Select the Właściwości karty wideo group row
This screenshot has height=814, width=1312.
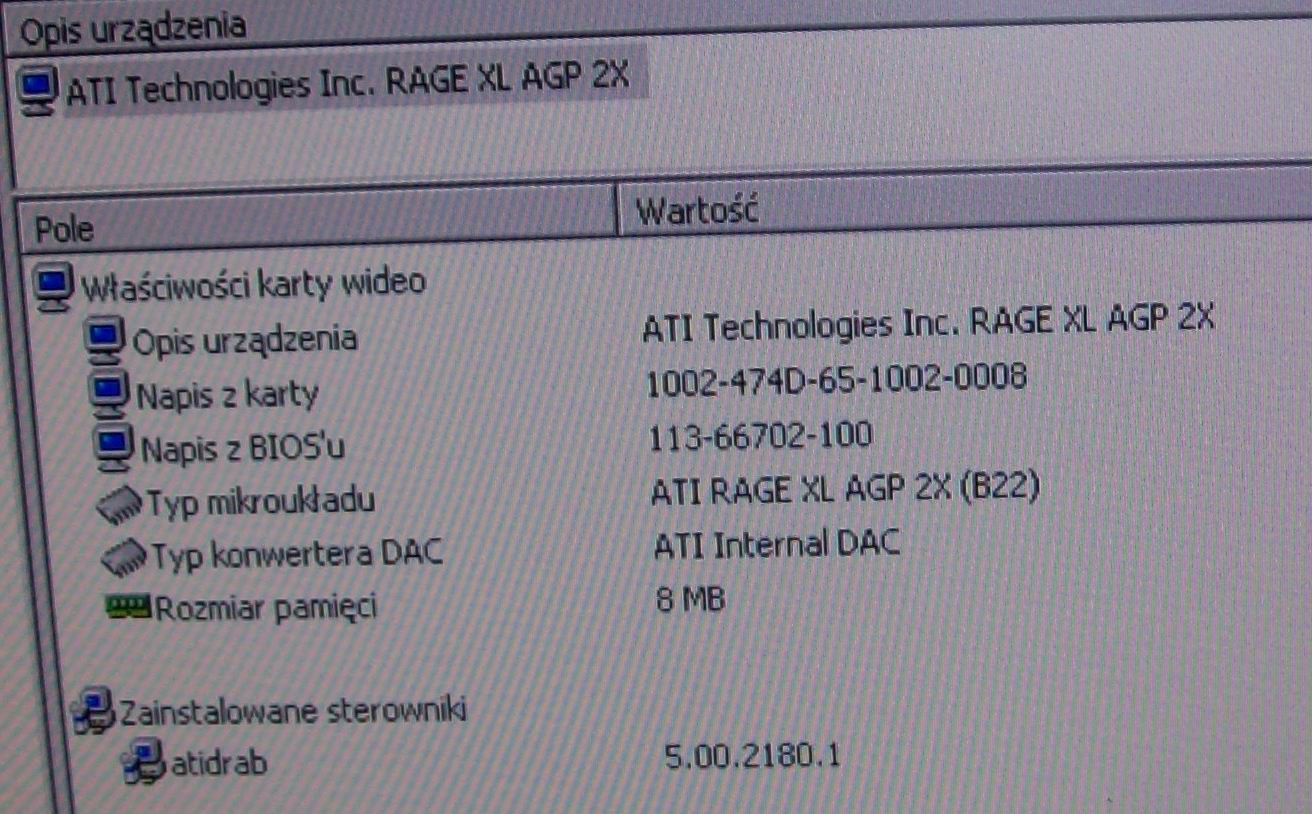click(252, 283)
